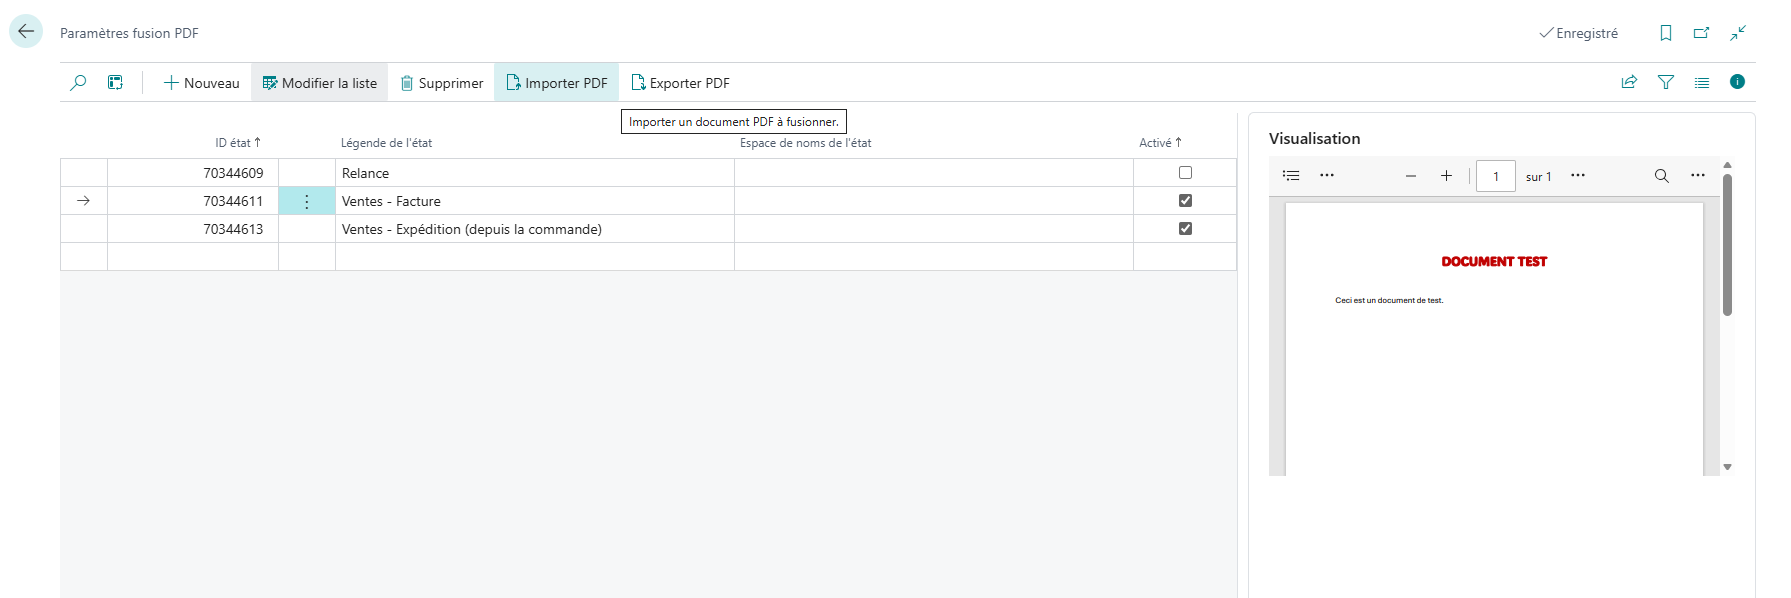Open the share icon in toolbar
Image resolution: width=1791 pixels, height=598 pixels.
coord(1629,82)
